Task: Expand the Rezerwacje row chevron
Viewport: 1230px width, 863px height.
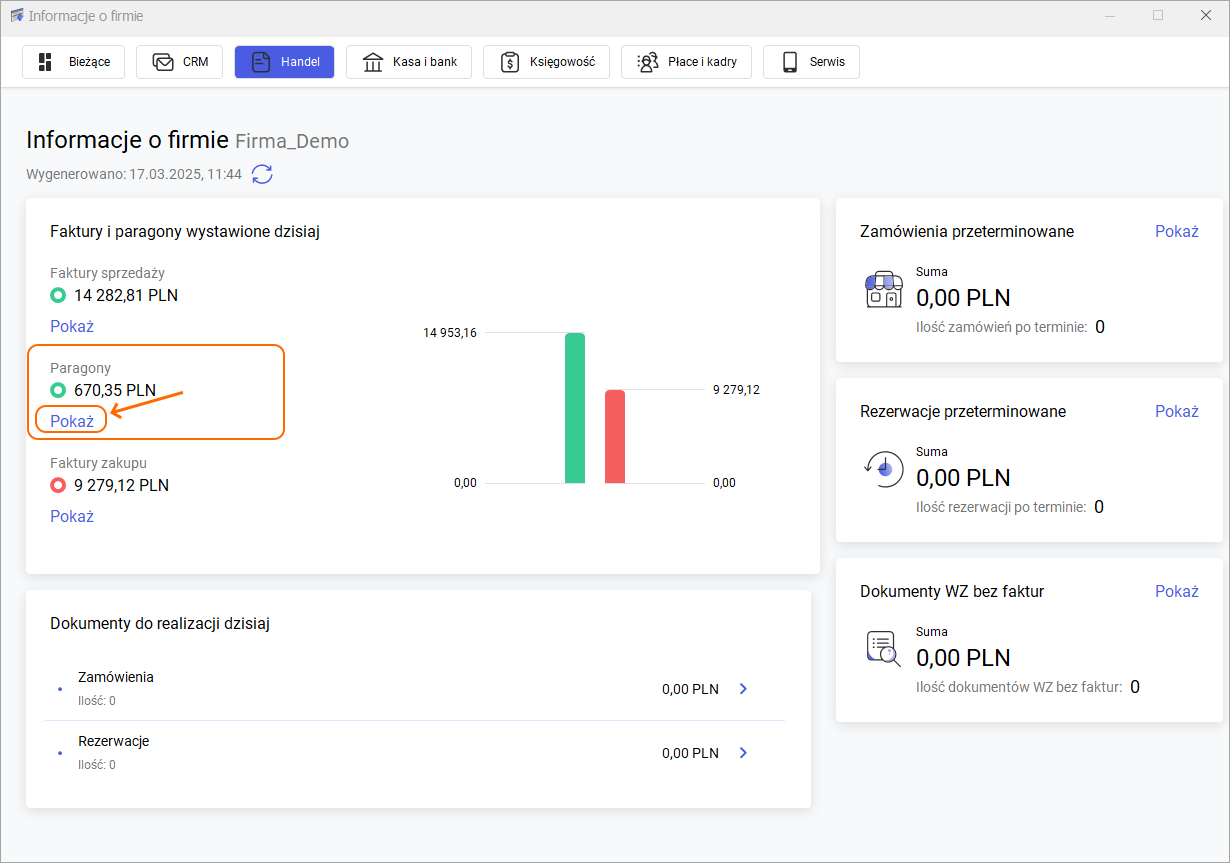Action: click(x=743, y=753)
